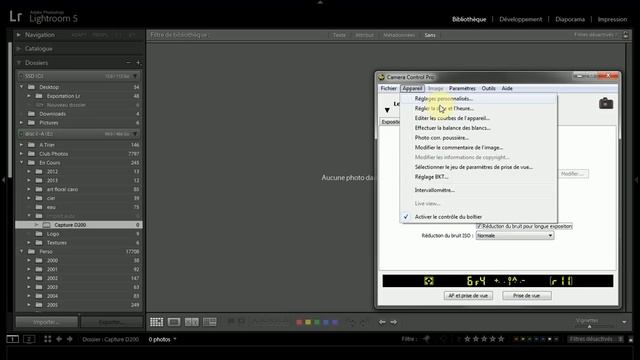Click the Club Photos folder icon

[31, 154]
